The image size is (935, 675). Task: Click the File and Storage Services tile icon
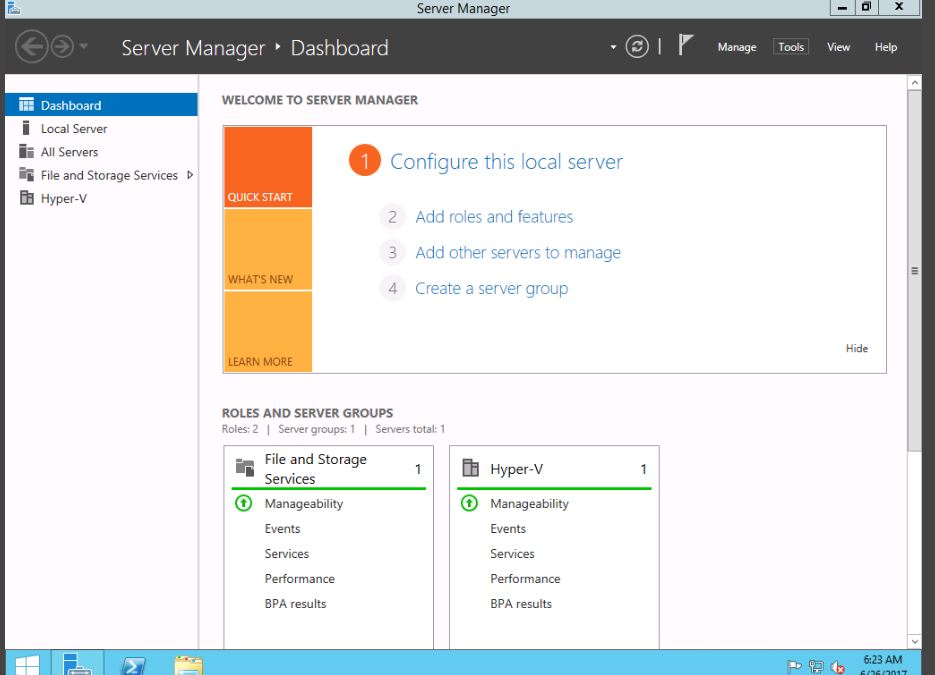(x=245, y=467)
